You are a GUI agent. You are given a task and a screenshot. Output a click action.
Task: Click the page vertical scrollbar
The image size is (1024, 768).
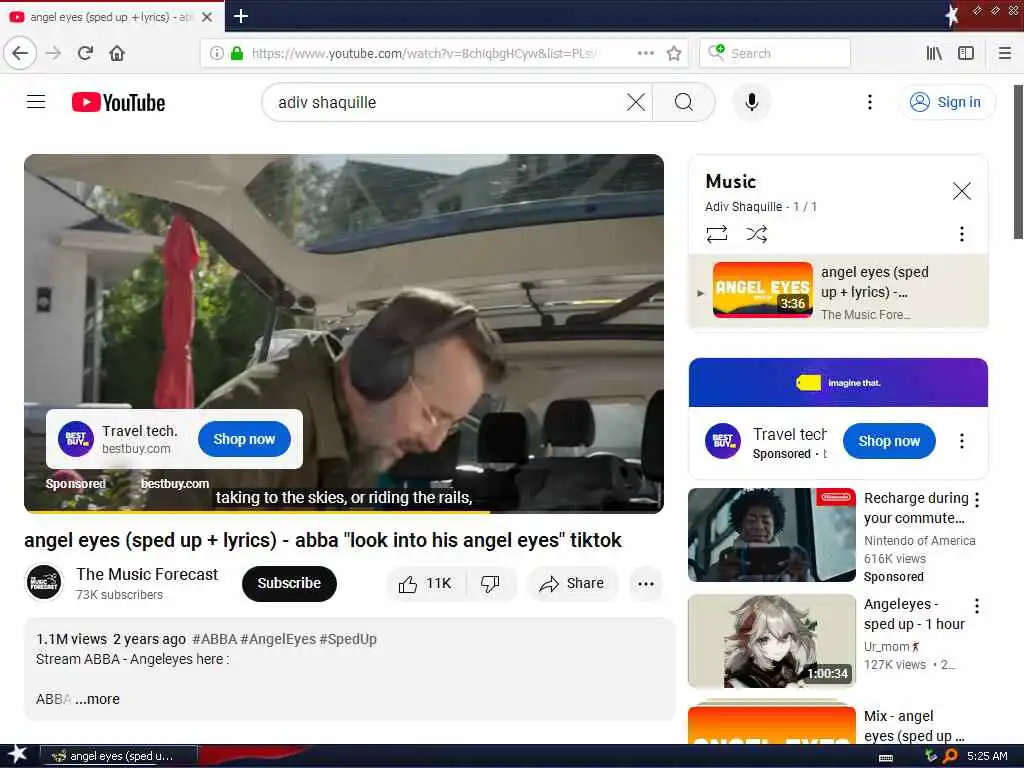pos(1017,161)
